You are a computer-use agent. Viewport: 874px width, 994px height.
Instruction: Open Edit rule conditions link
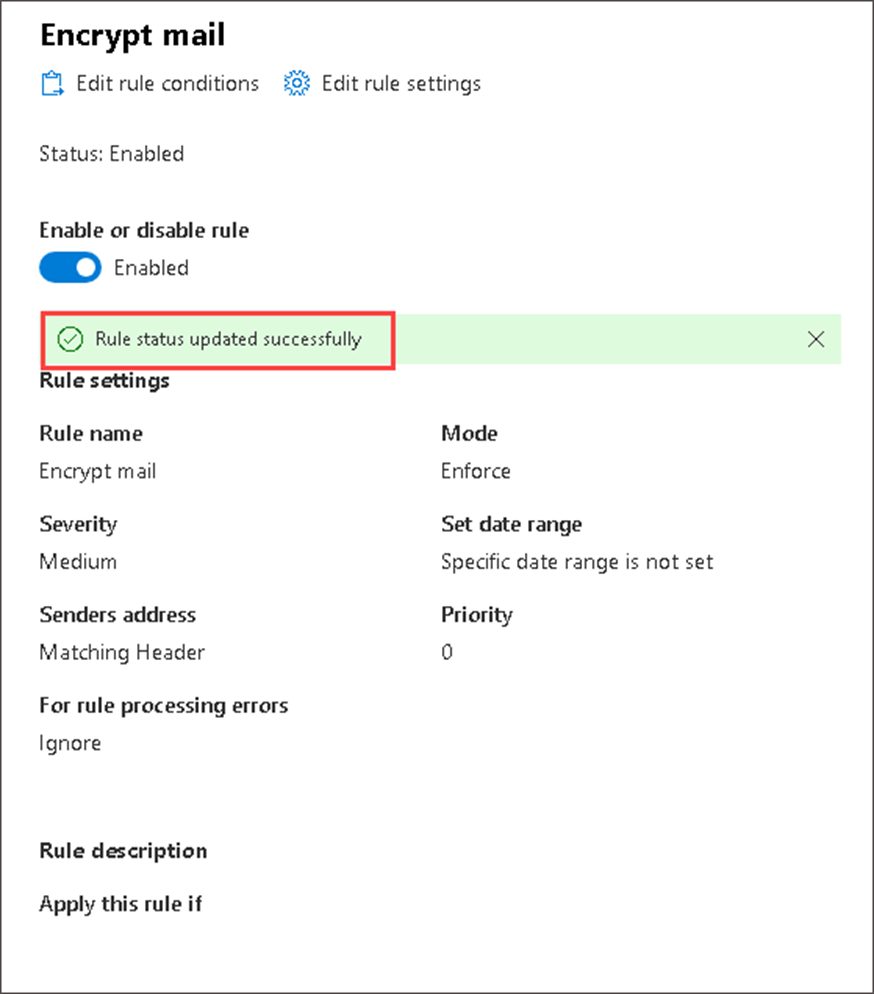coord(167,83)
